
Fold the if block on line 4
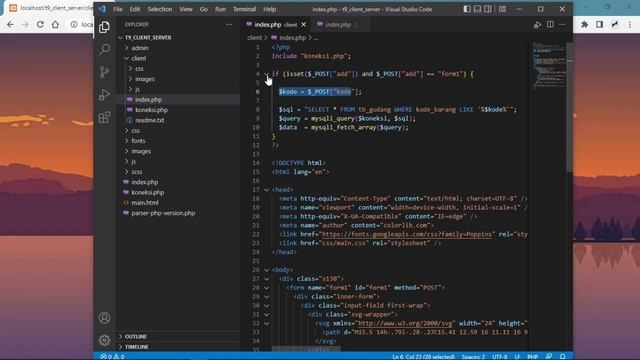[x=267, y=74]
